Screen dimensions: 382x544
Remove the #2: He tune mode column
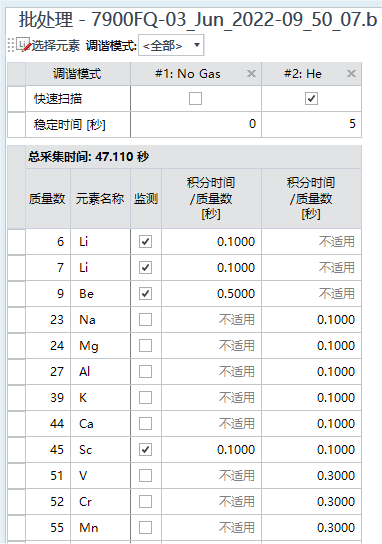point(351,74)
